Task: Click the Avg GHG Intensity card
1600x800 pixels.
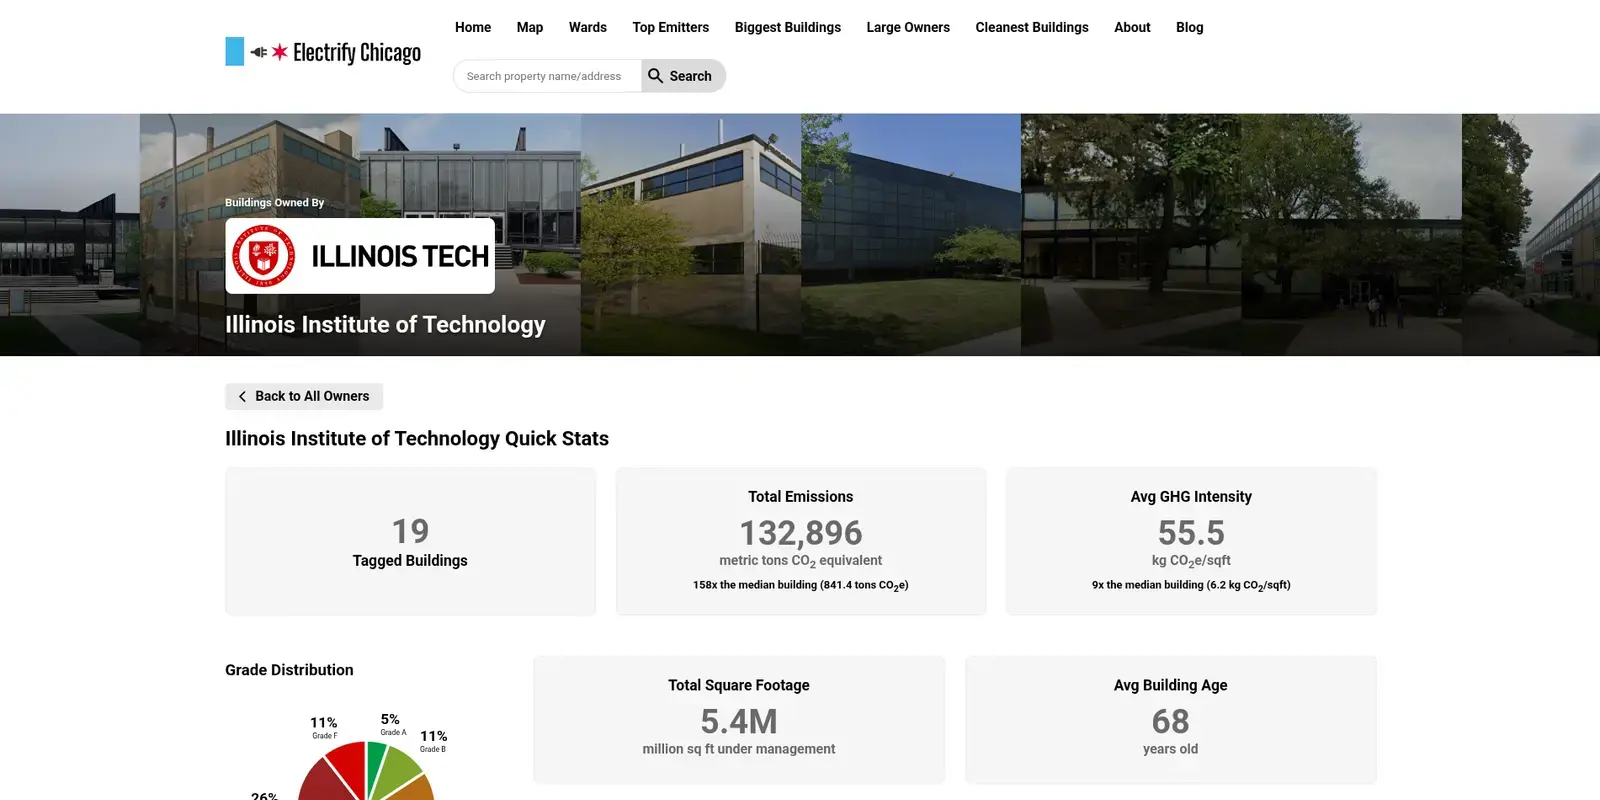Action: click(1190, 541)
